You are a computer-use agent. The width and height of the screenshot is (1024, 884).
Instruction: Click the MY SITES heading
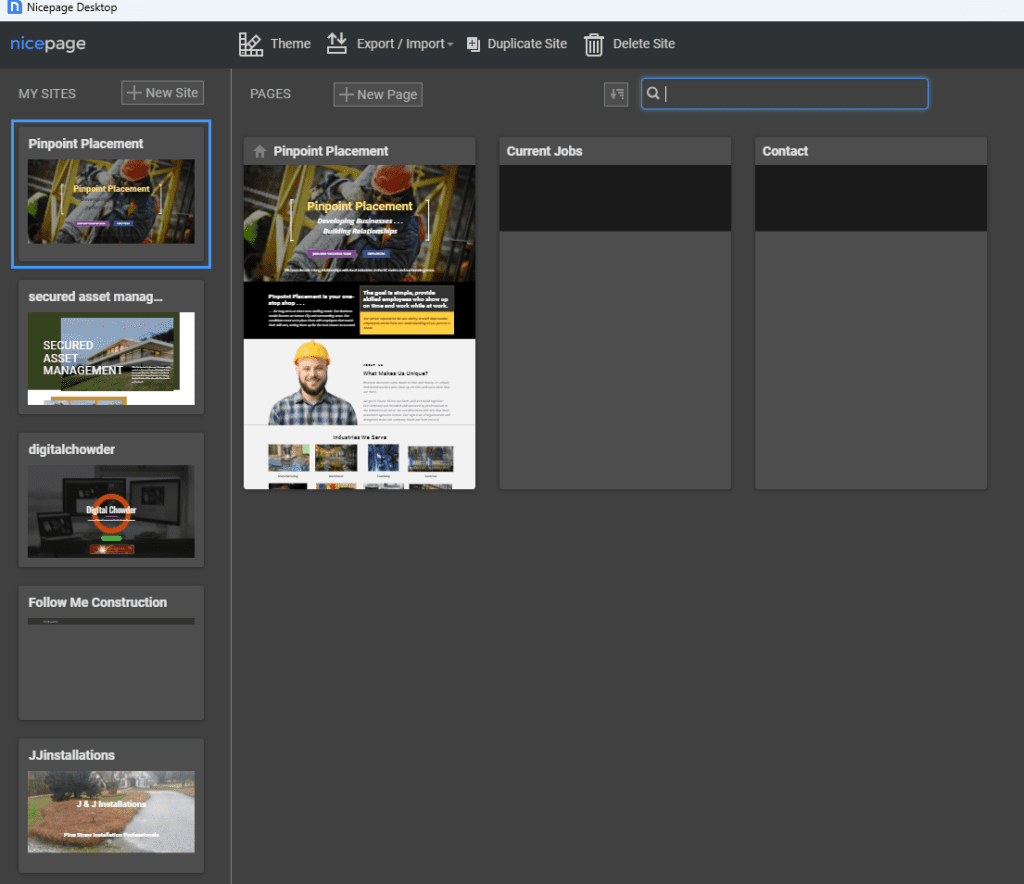pyautogui.click(x=47, y=93)
